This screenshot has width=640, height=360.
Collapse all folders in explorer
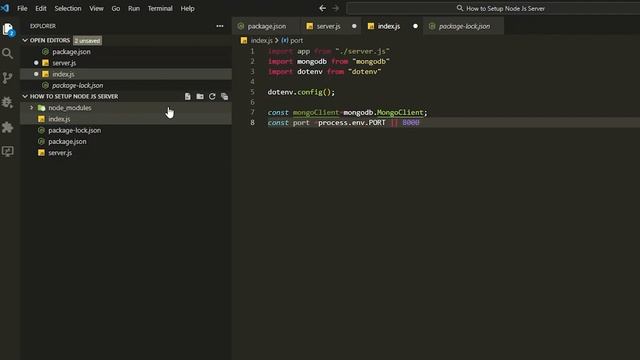point(224,96)
